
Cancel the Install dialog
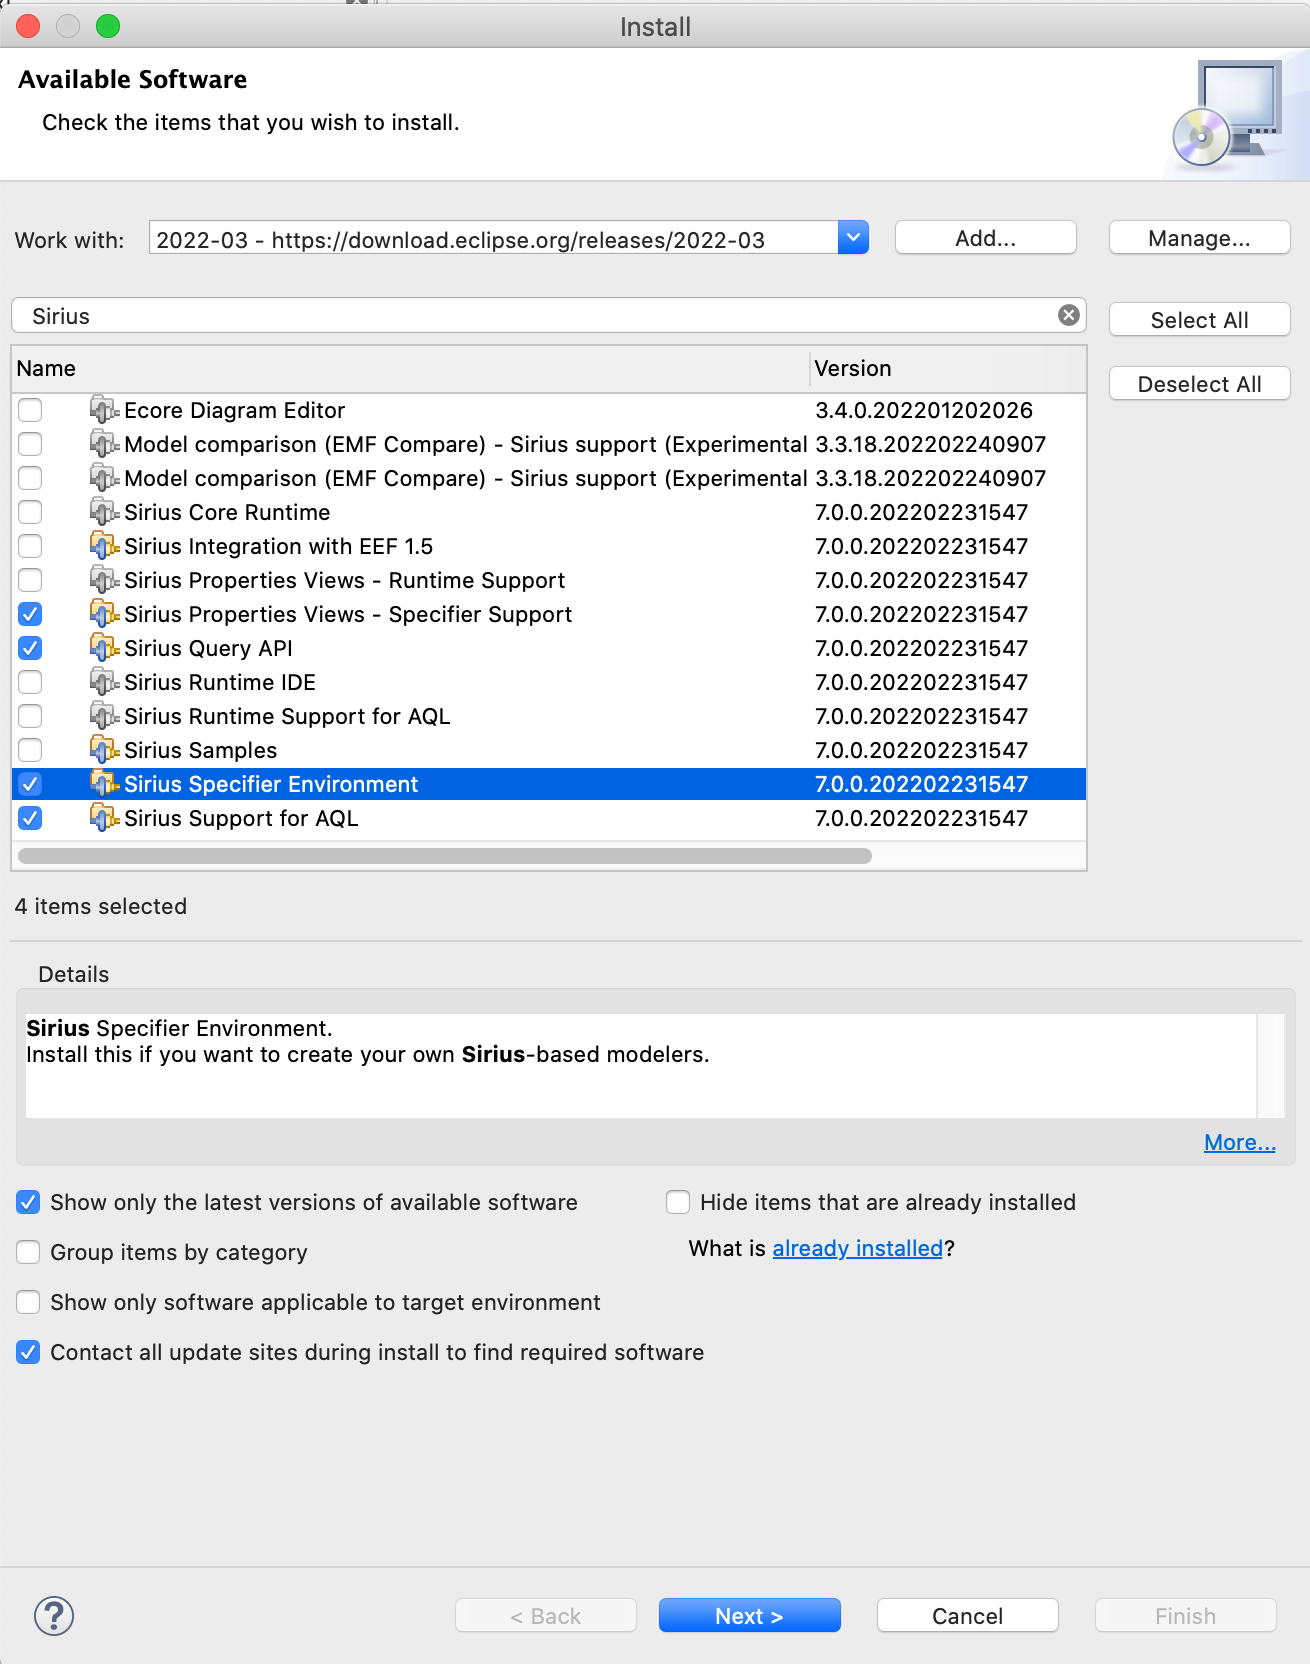pyautogui.click(x=968, y=1616)
